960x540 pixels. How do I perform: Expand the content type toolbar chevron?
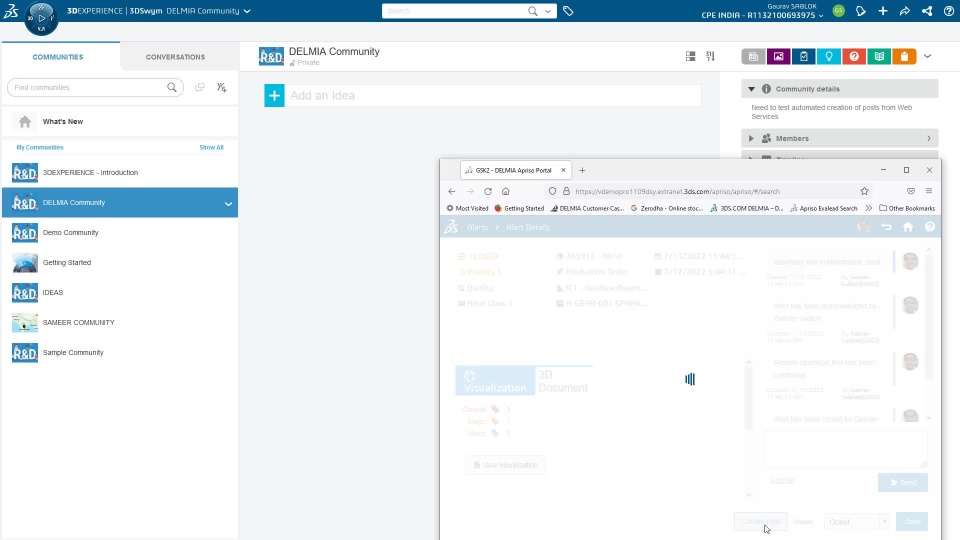(x=928, y=56)
